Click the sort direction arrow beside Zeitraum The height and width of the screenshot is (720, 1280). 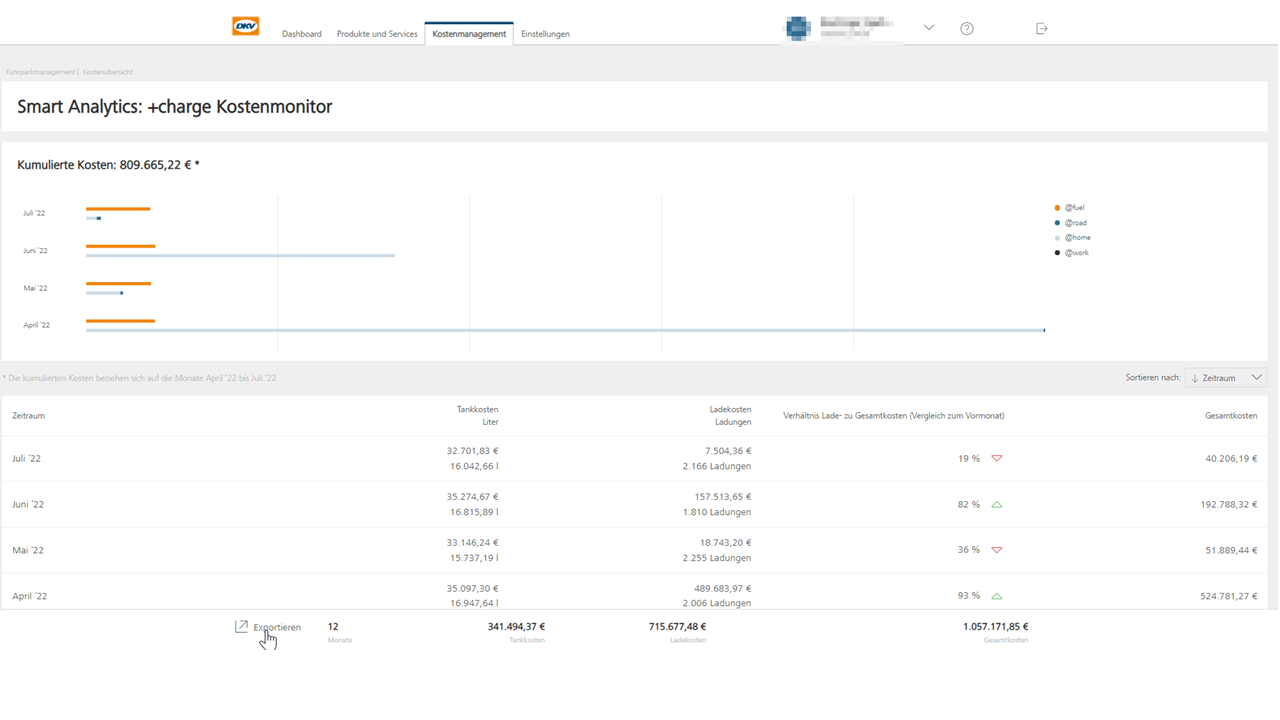point(1195,378)
